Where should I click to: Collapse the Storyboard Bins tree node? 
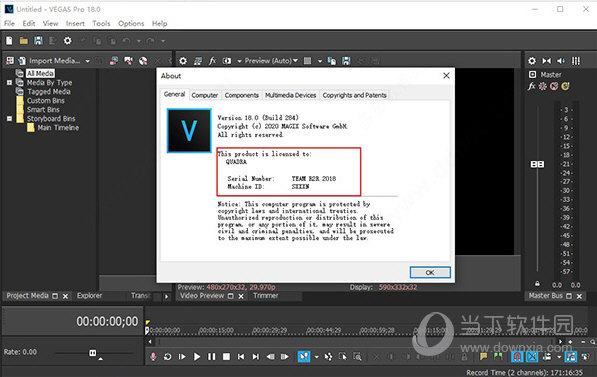[9, 119]
